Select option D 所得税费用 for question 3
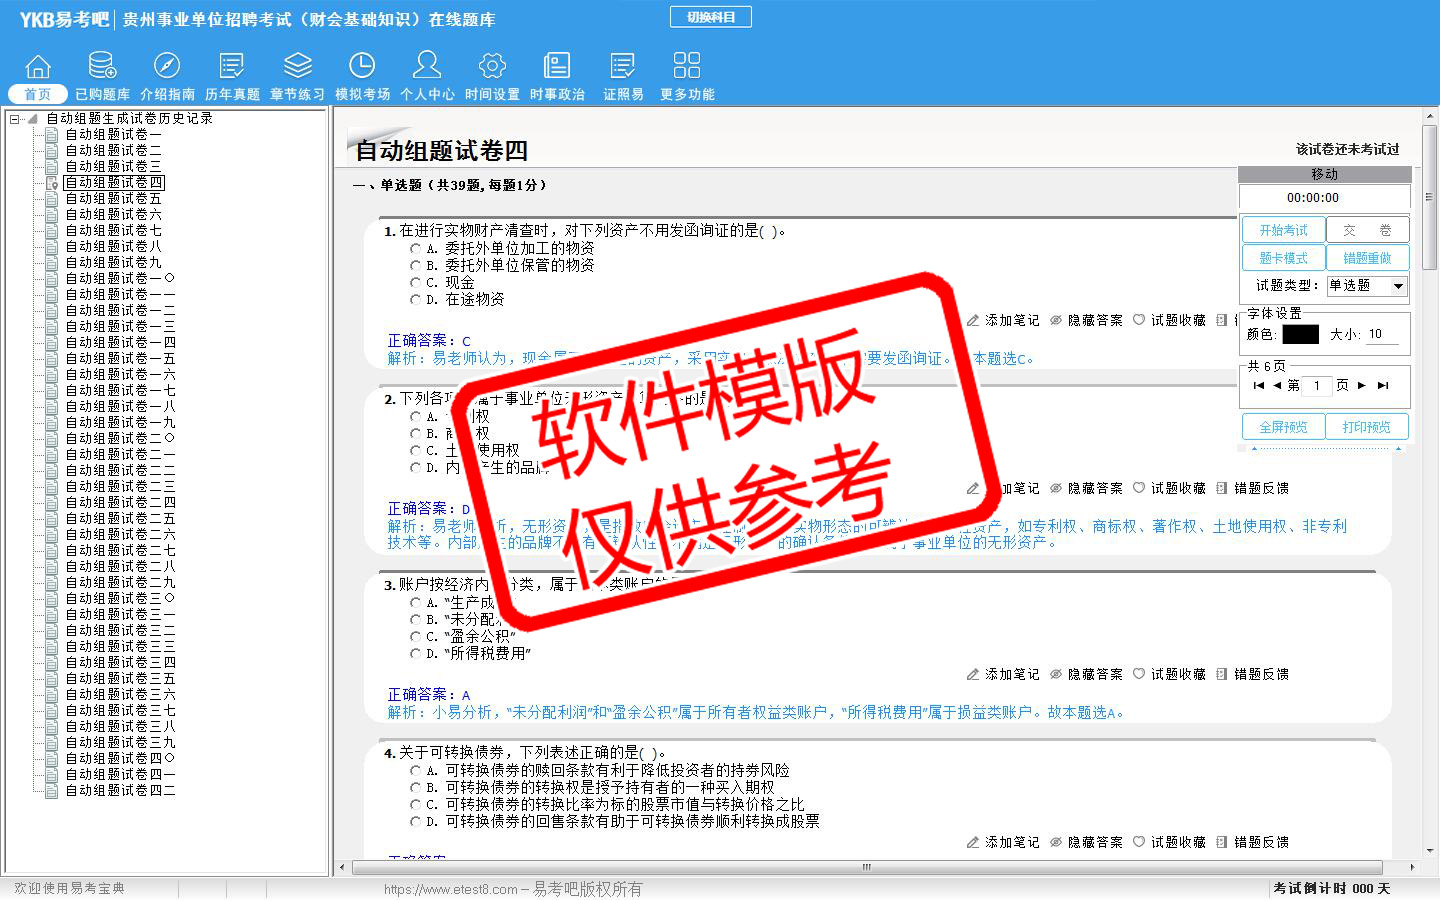 [x=416, y=653]
